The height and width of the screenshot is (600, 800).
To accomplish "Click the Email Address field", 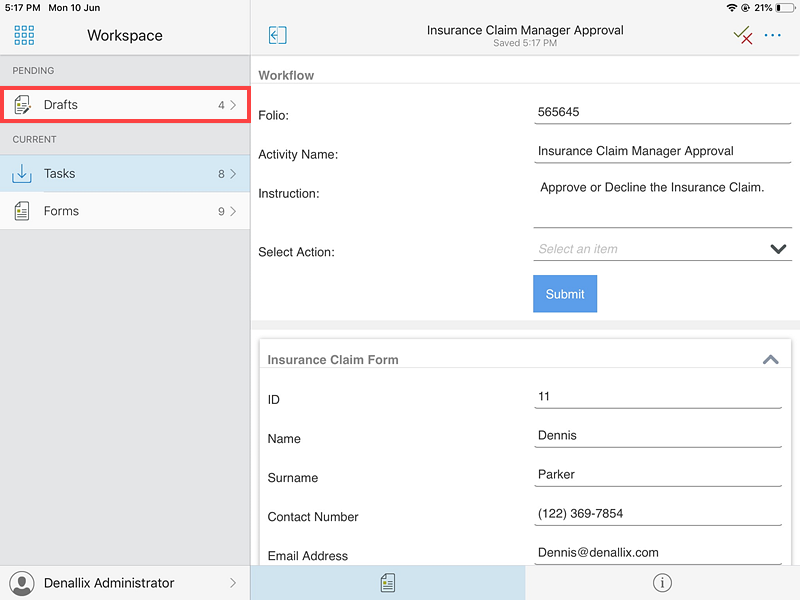I will [658, 552].
